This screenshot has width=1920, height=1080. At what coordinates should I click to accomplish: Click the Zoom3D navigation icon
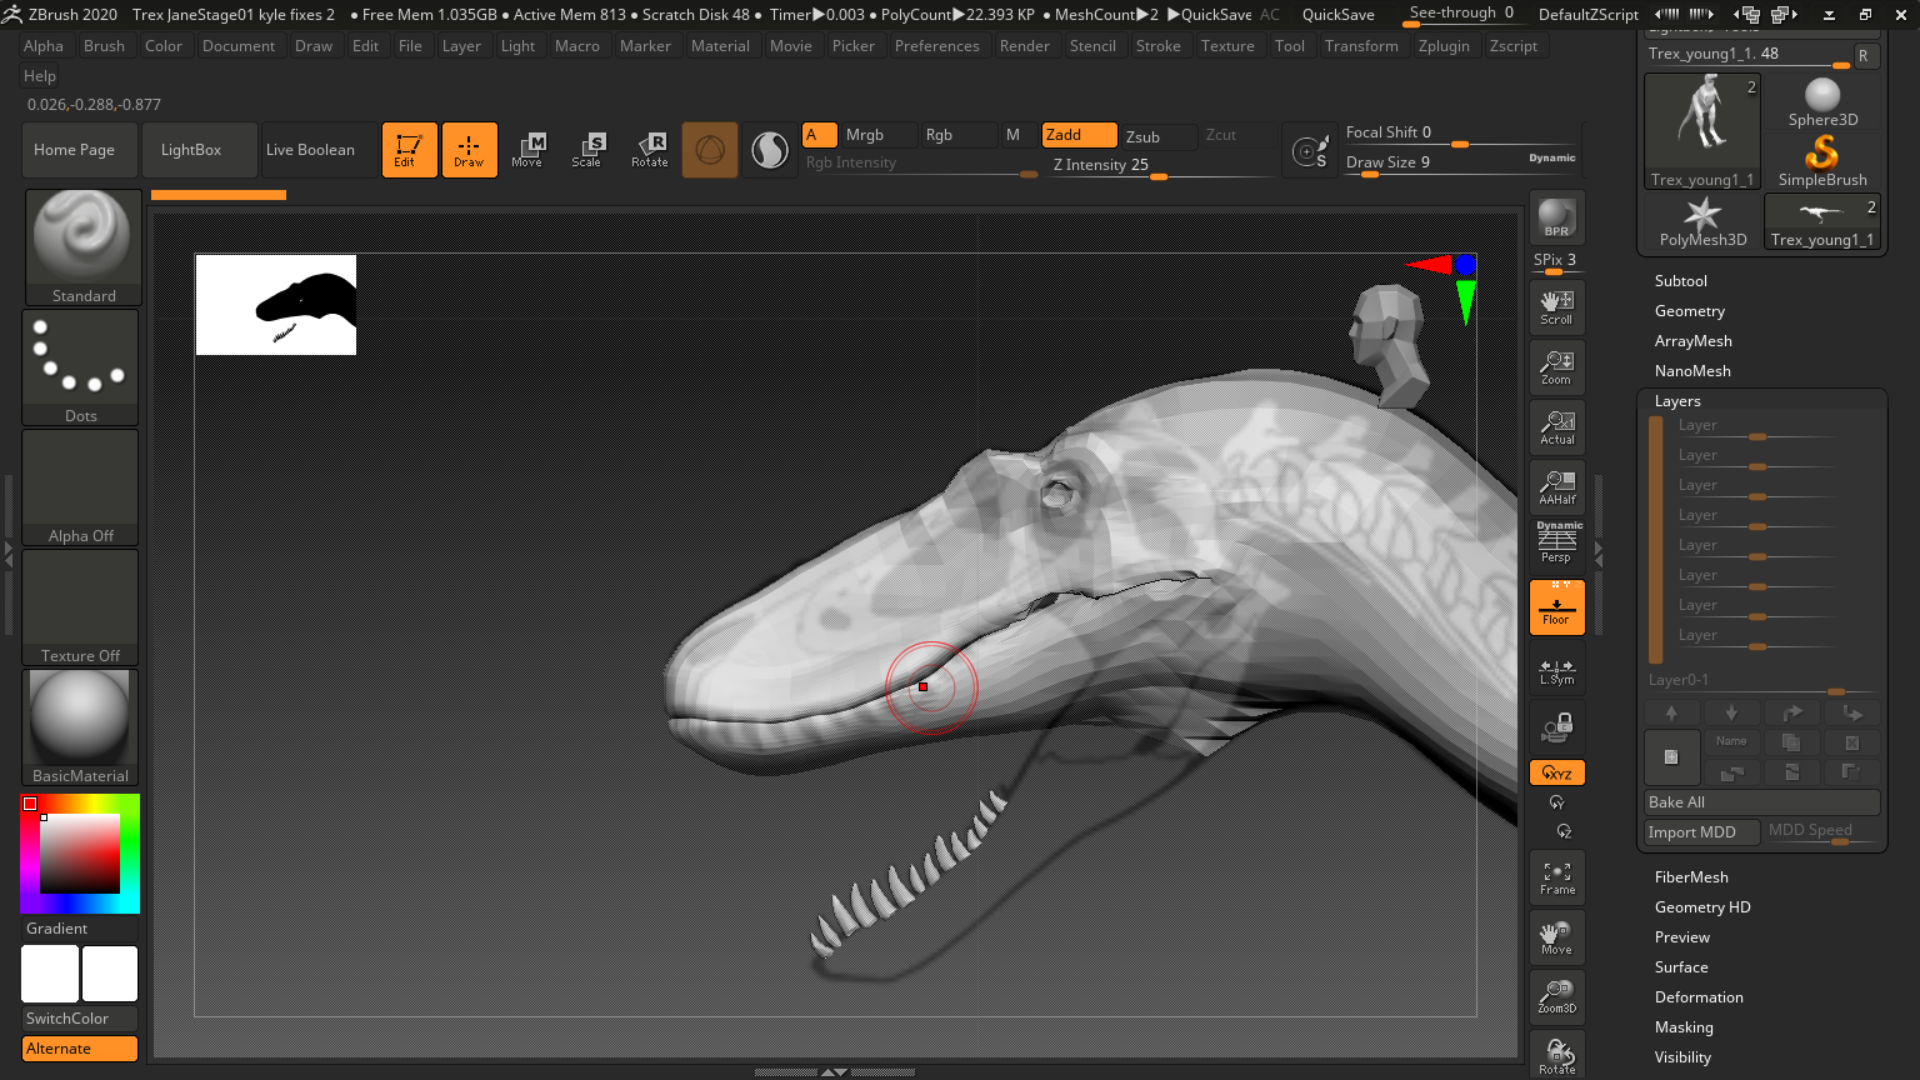click(1556, 997)
